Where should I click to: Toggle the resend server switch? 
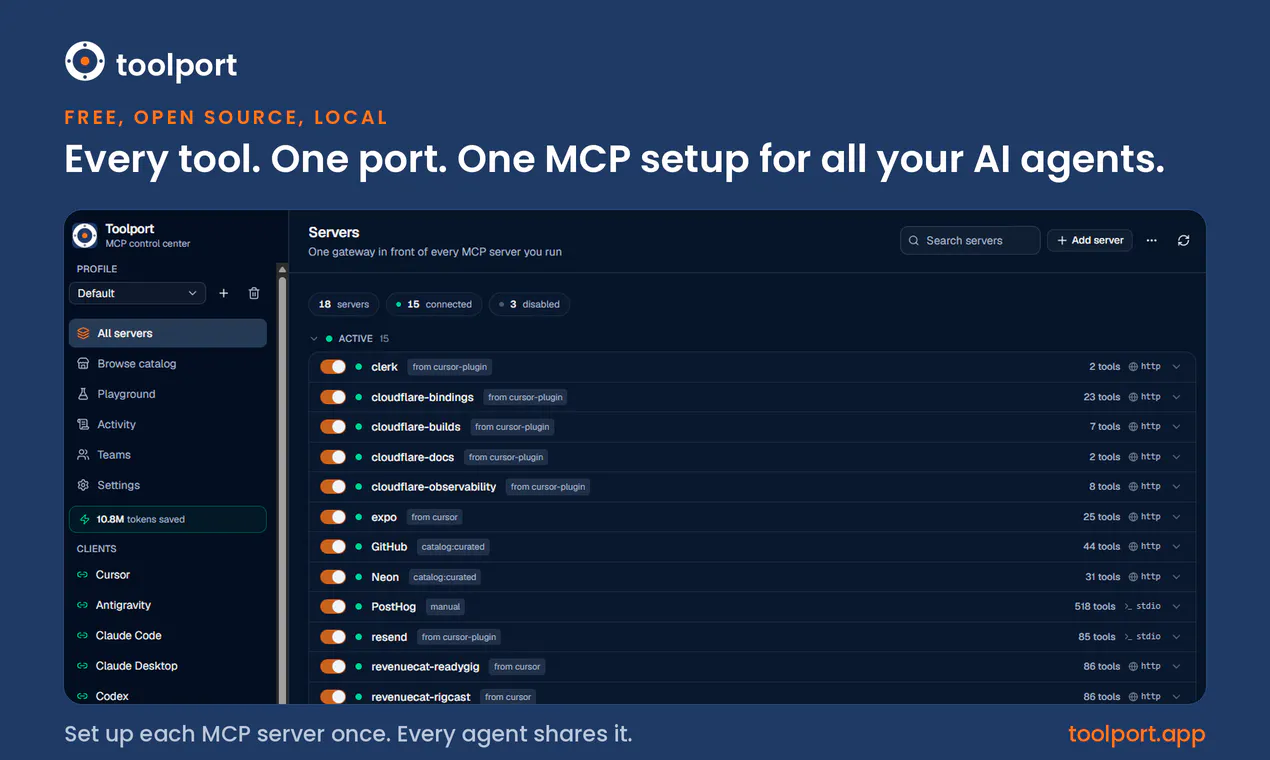point(333,637)
